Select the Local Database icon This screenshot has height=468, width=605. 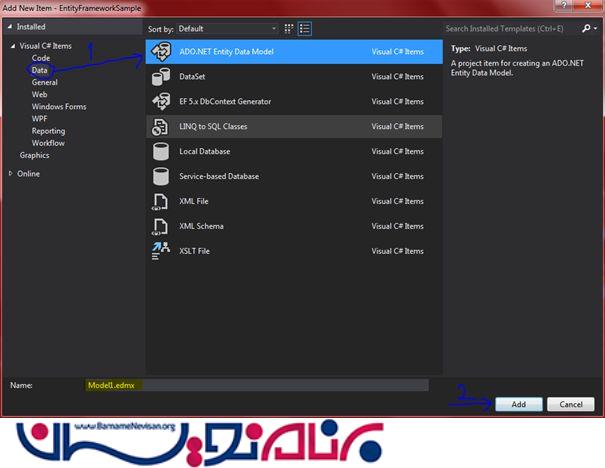[x=160, y=151]
